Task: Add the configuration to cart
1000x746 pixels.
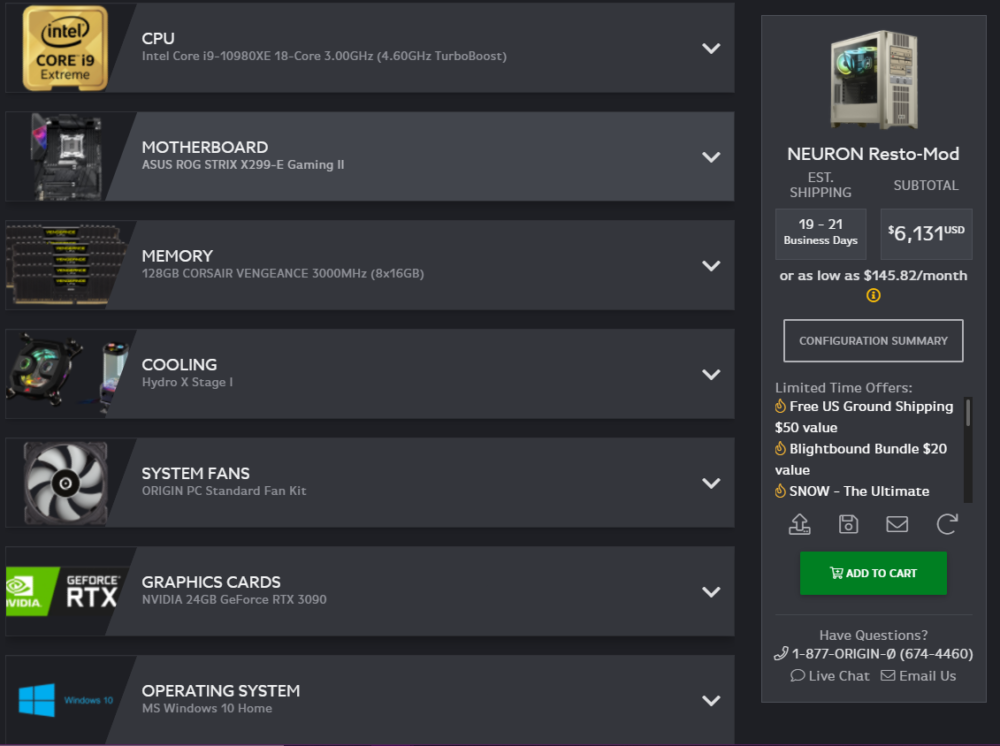Action: [873, 573]
